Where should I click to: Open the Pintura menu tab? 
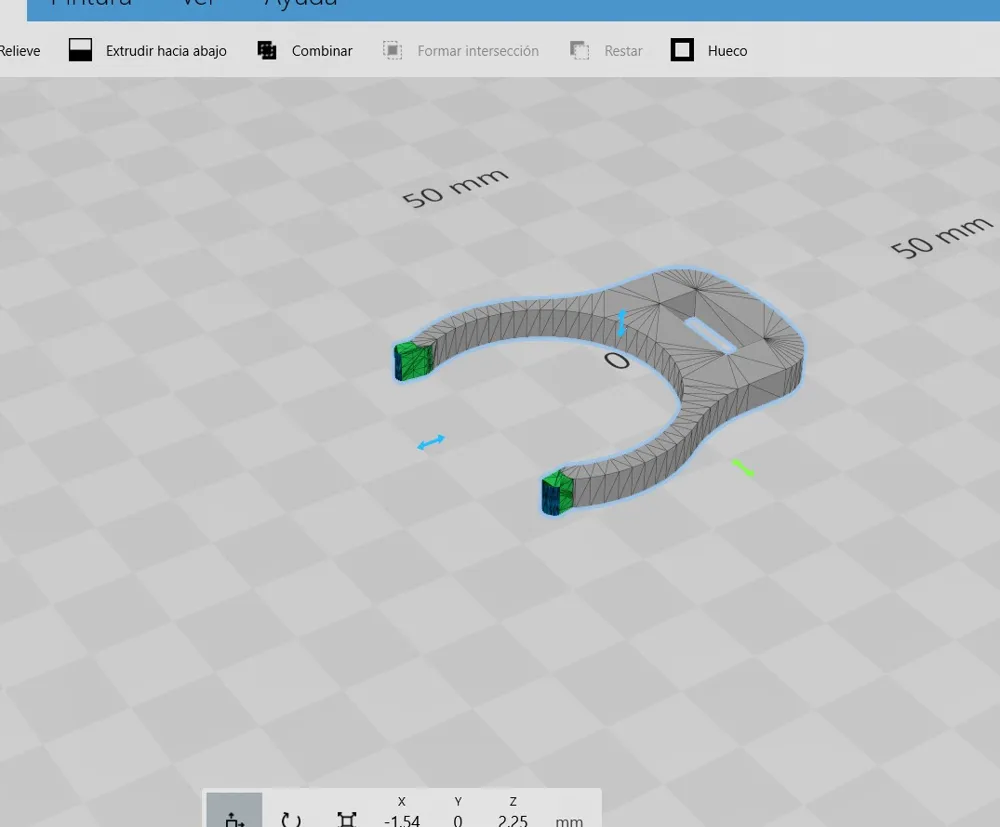pyautogui.click(x=91, y=3)
